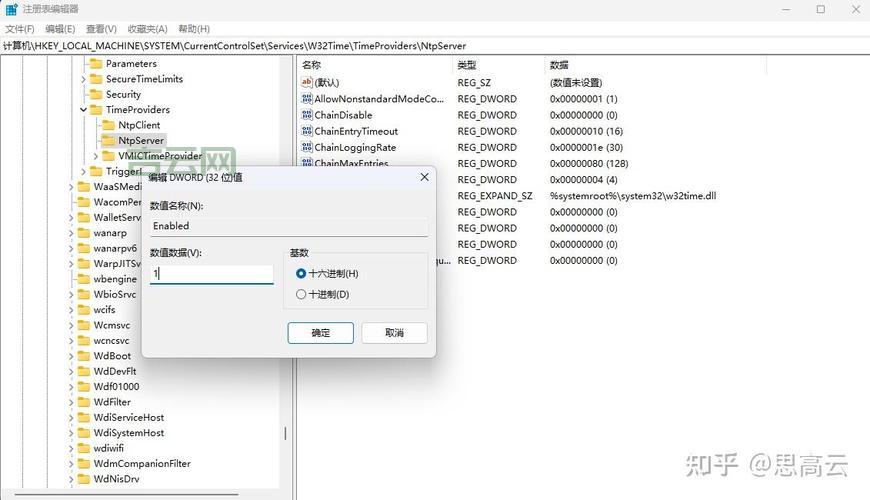Click the ChainDisable DWORD value icon
870x500 pixels.
[x=307, y=115]
